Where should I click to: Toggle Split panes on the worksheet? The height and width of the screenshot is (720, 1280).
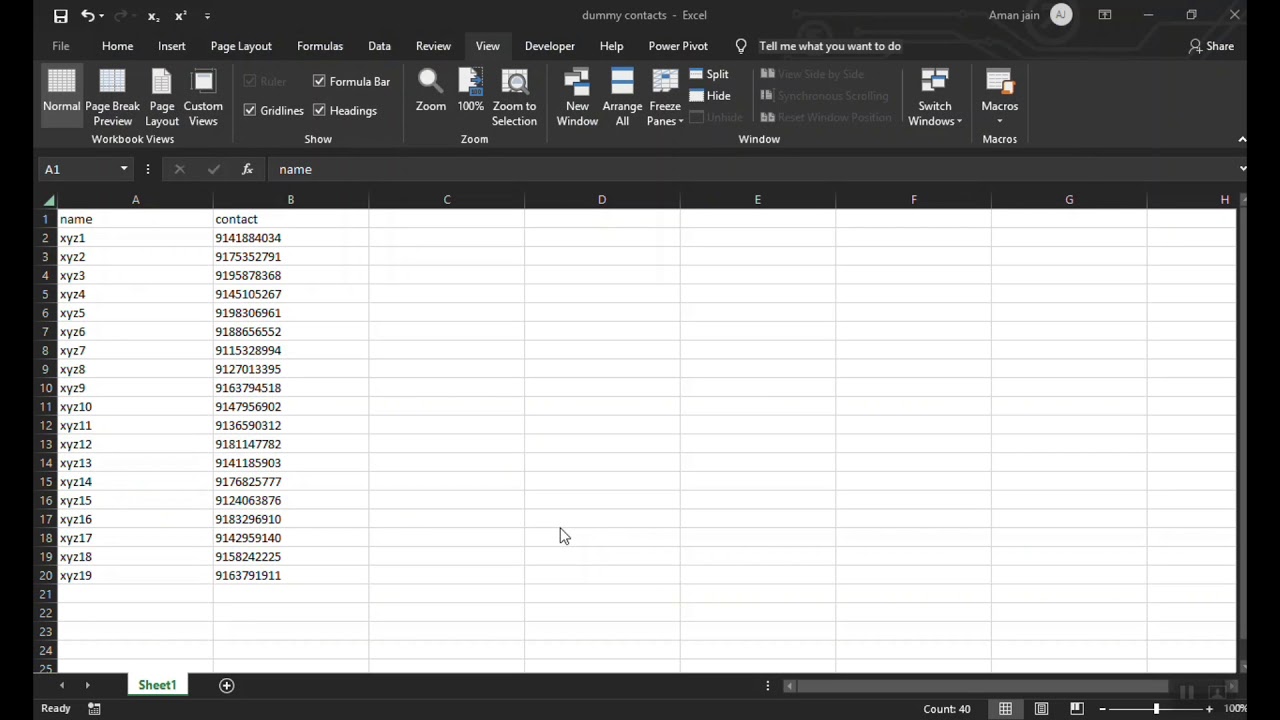point(709,74)
